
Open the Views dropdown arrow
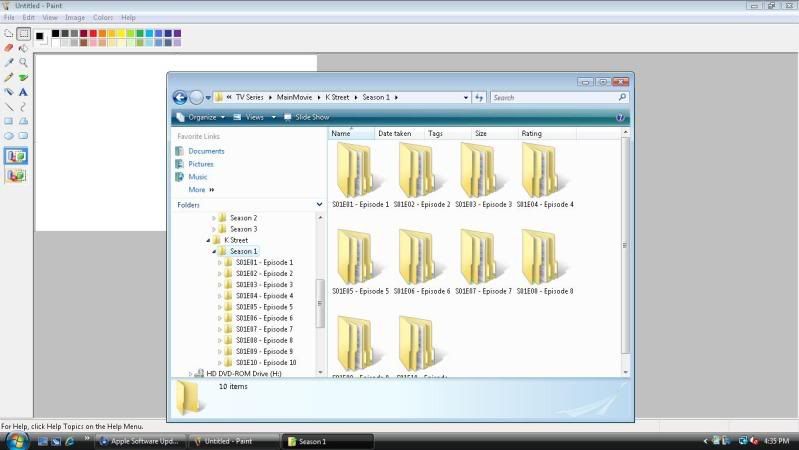274,117
